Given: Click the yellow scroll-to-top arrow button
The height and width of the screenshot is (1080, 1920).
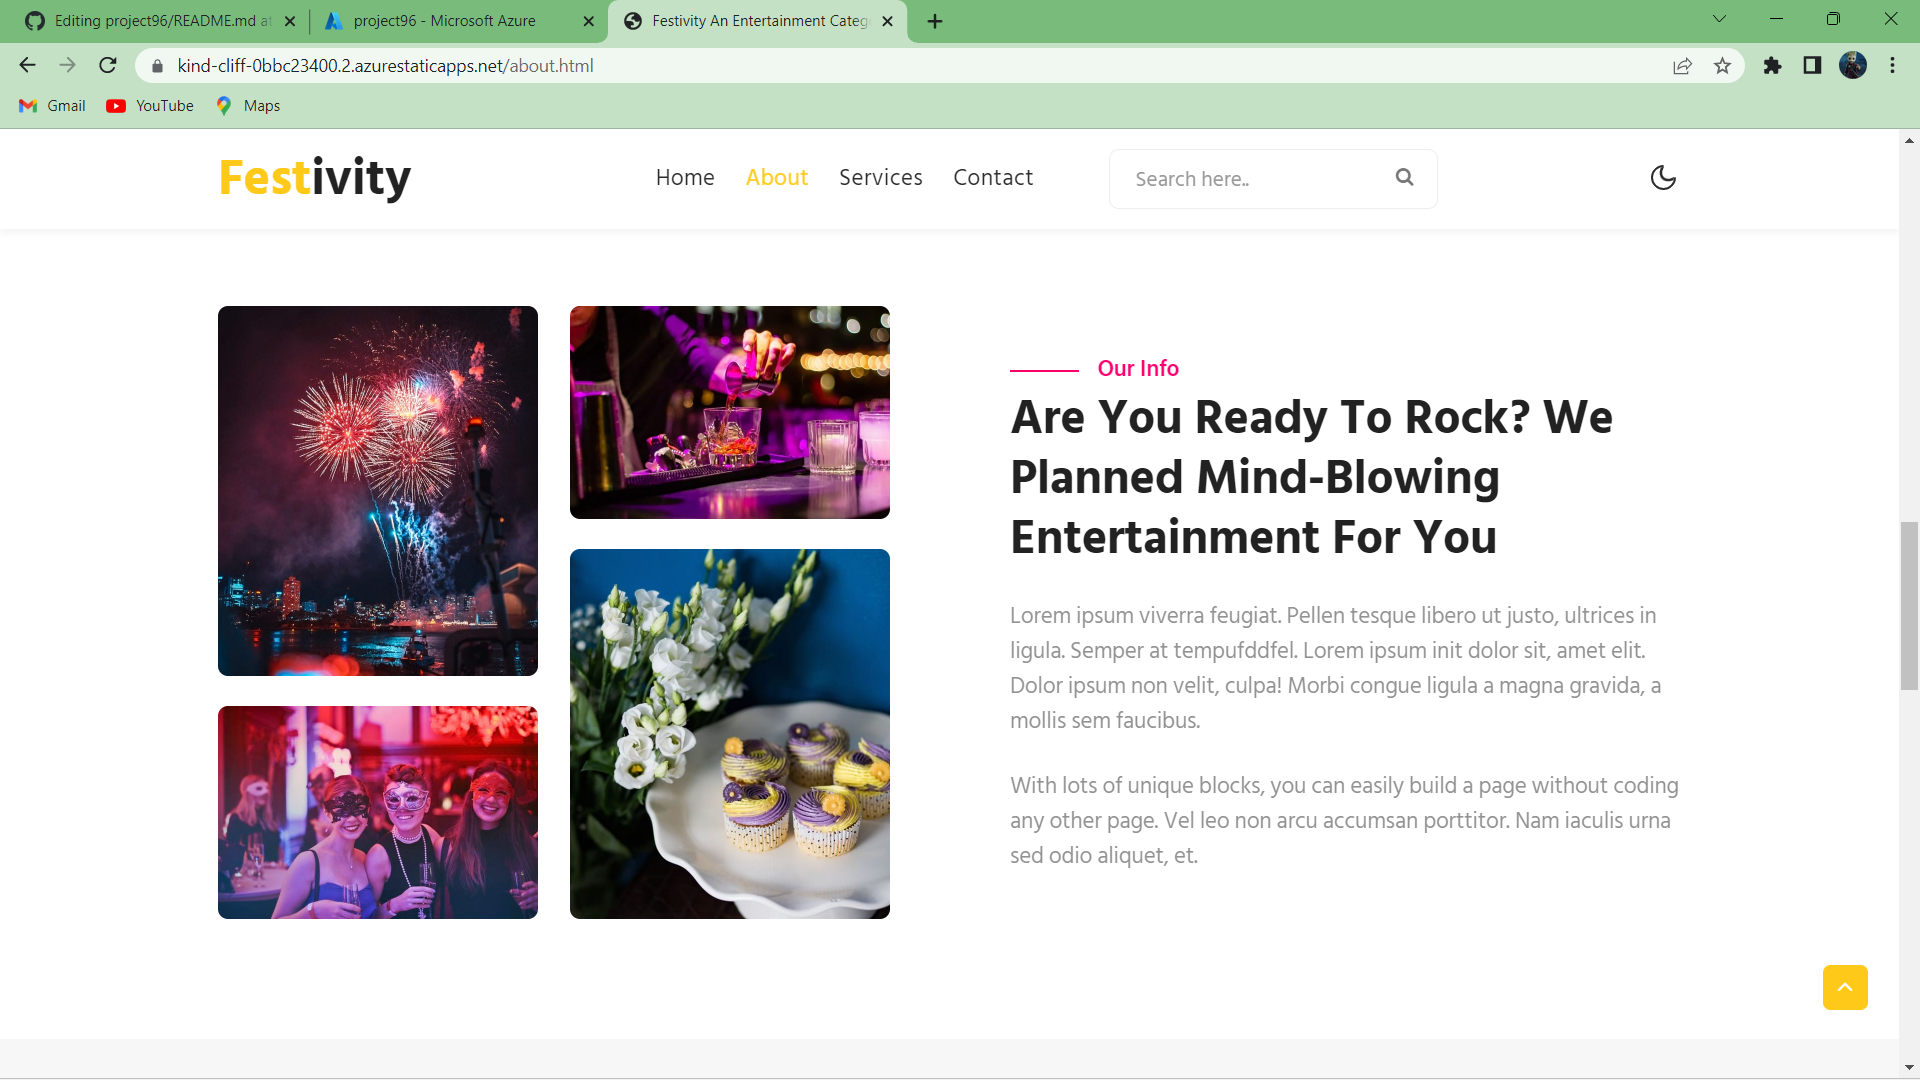Looking at the screenshot, I should point(1845,987).
